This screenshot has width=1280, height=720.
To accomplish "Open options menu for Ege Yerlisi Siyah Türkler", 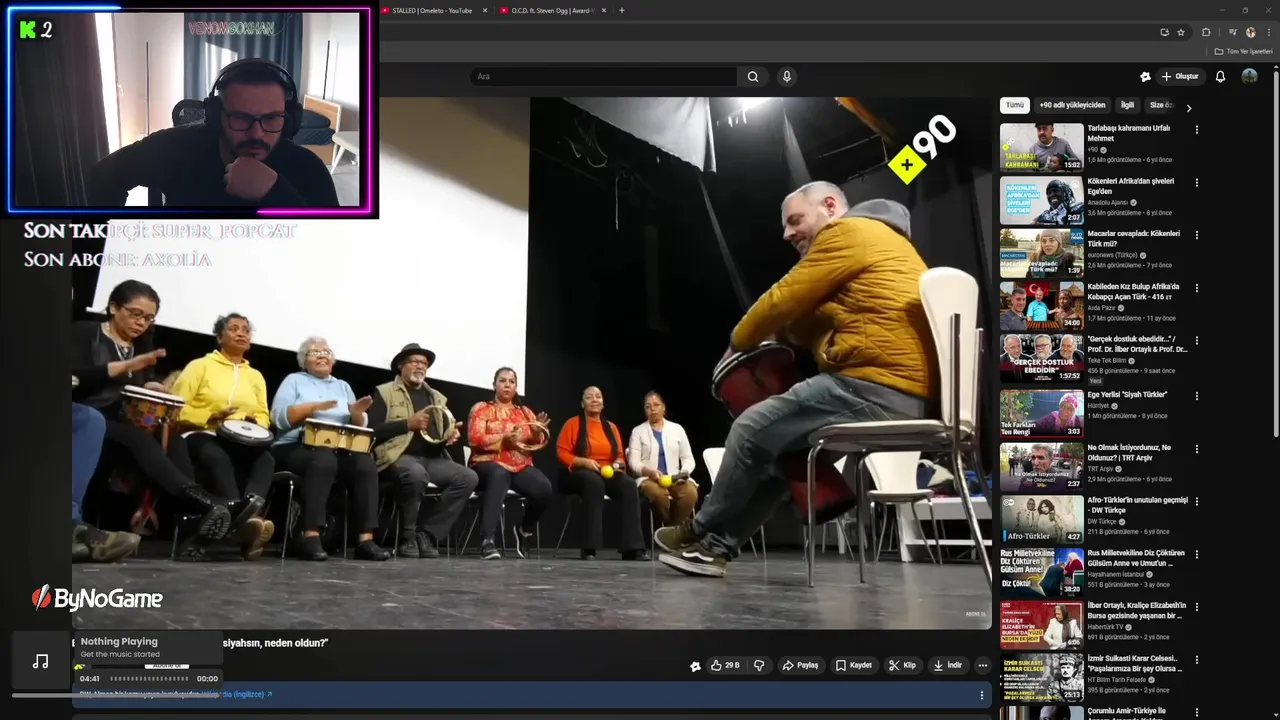I will [x=1196, y=395].
